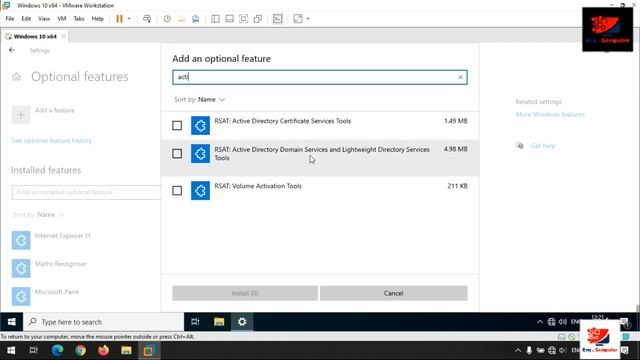Click Find an installed optional feature box
The image size is (640, 360).
86,192
